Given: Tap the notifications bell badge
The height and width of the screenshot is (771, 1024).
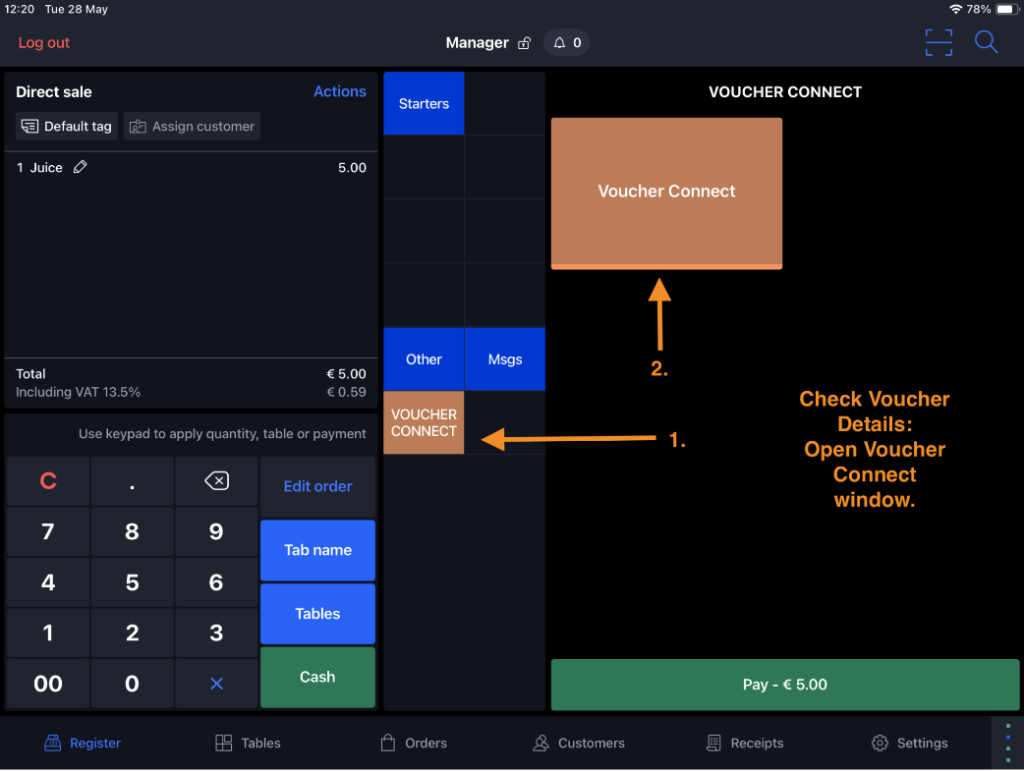Looking at the screenshot, I should click(x=567, y=43).
